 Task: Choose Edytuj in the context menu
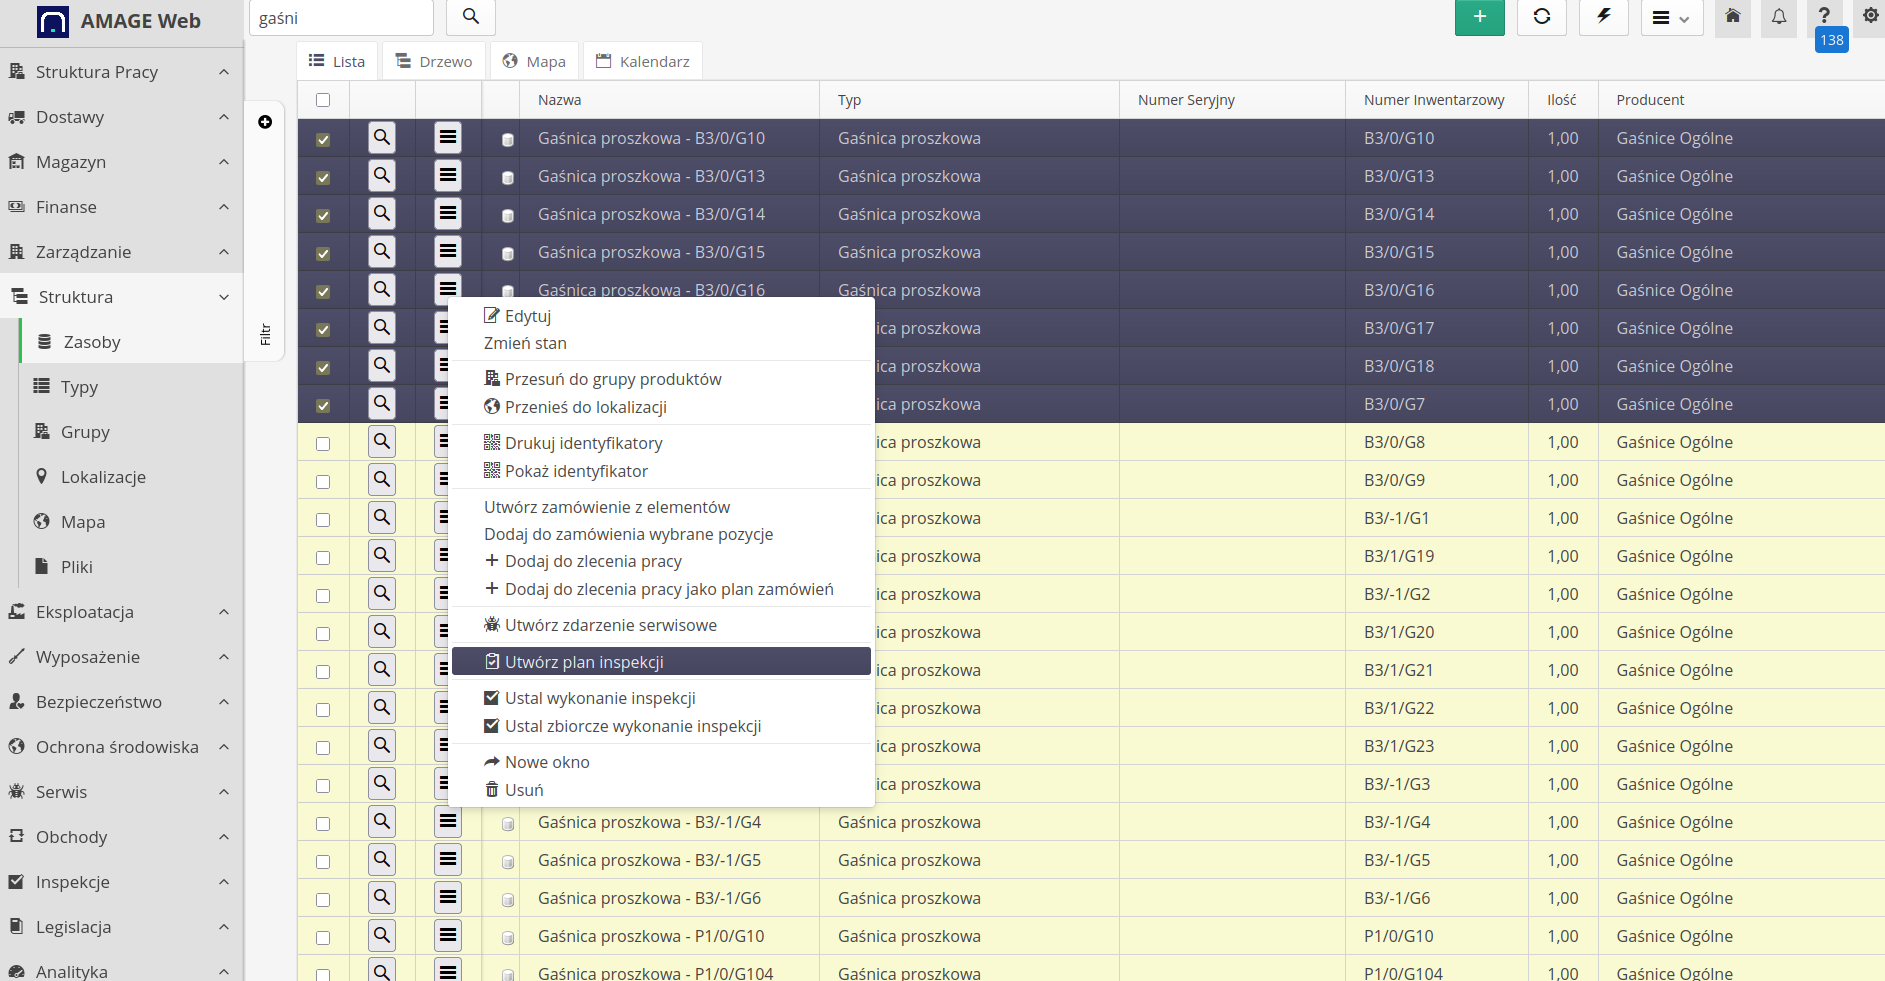pyautogui.click(x=661, y=316)
